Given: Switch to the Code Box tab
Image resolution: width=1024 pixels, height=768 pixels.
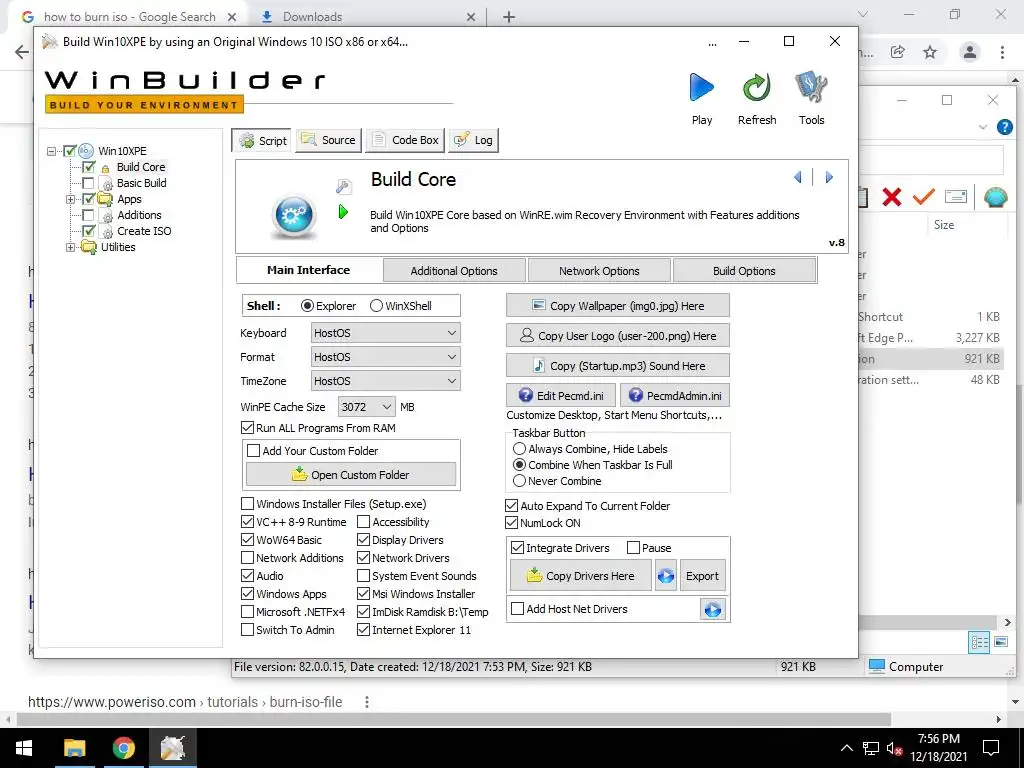Looking at the screenshot, I should pyautogui.click(x=406, y=140).
